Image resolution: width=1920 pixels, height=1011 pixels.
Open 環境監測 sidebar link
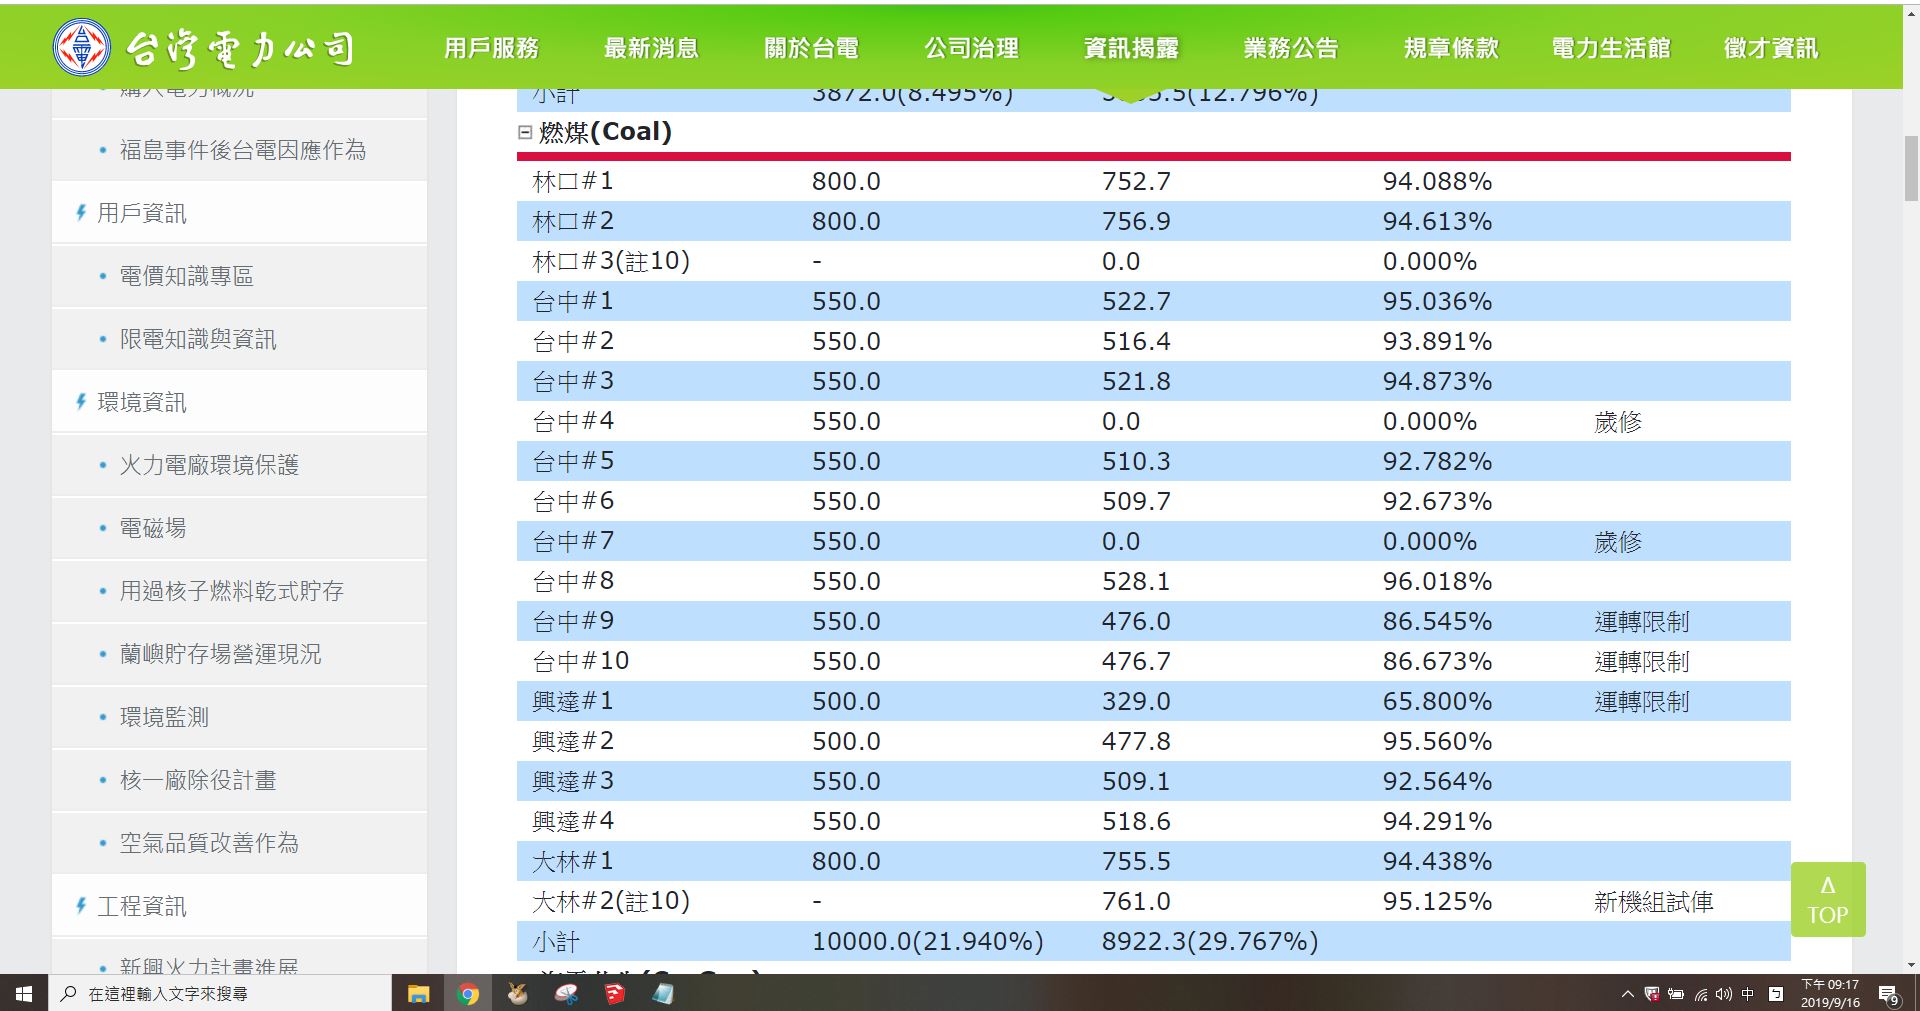(164, 717)
